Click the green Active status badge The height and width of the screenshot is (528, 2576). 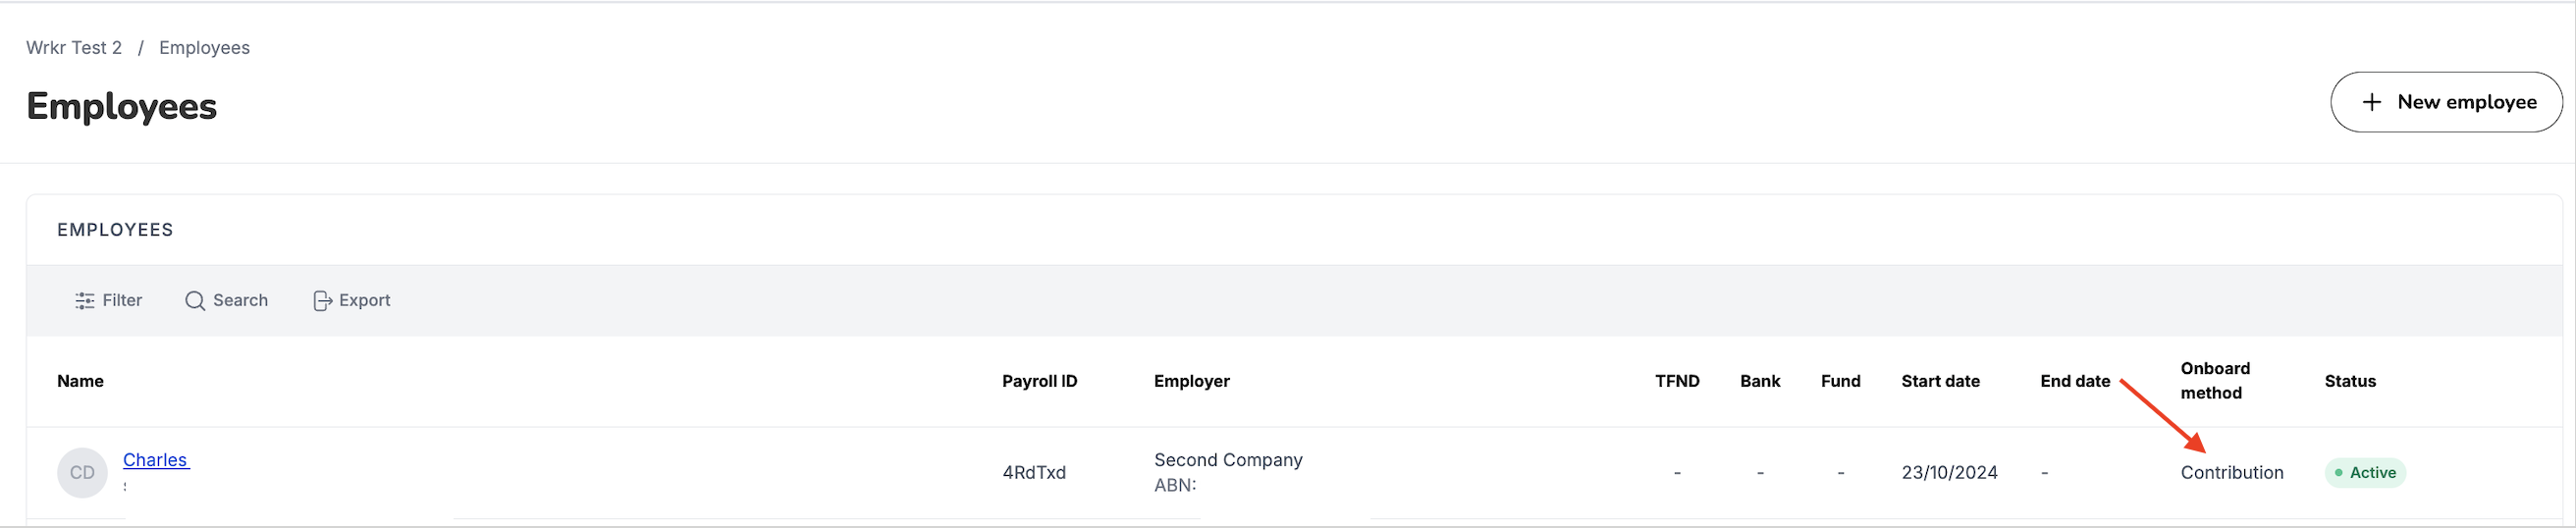[2364, 473]
